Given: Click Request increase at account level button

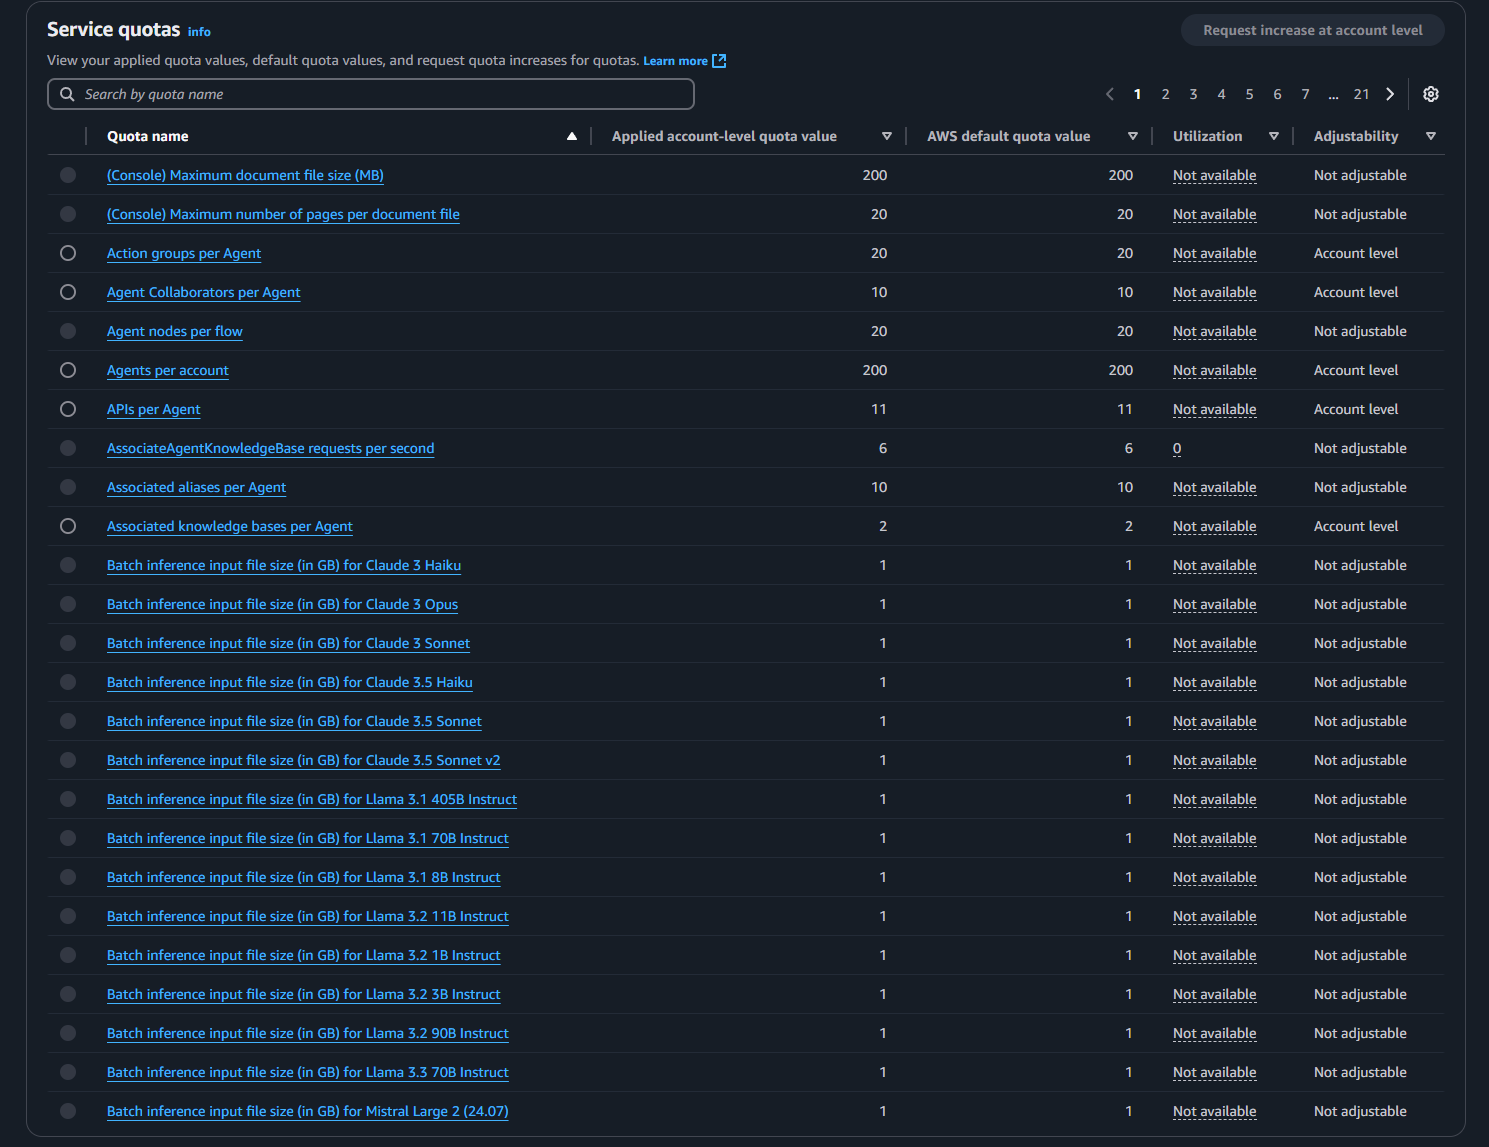Looking at the screenshot, I should click(1313, 30).
